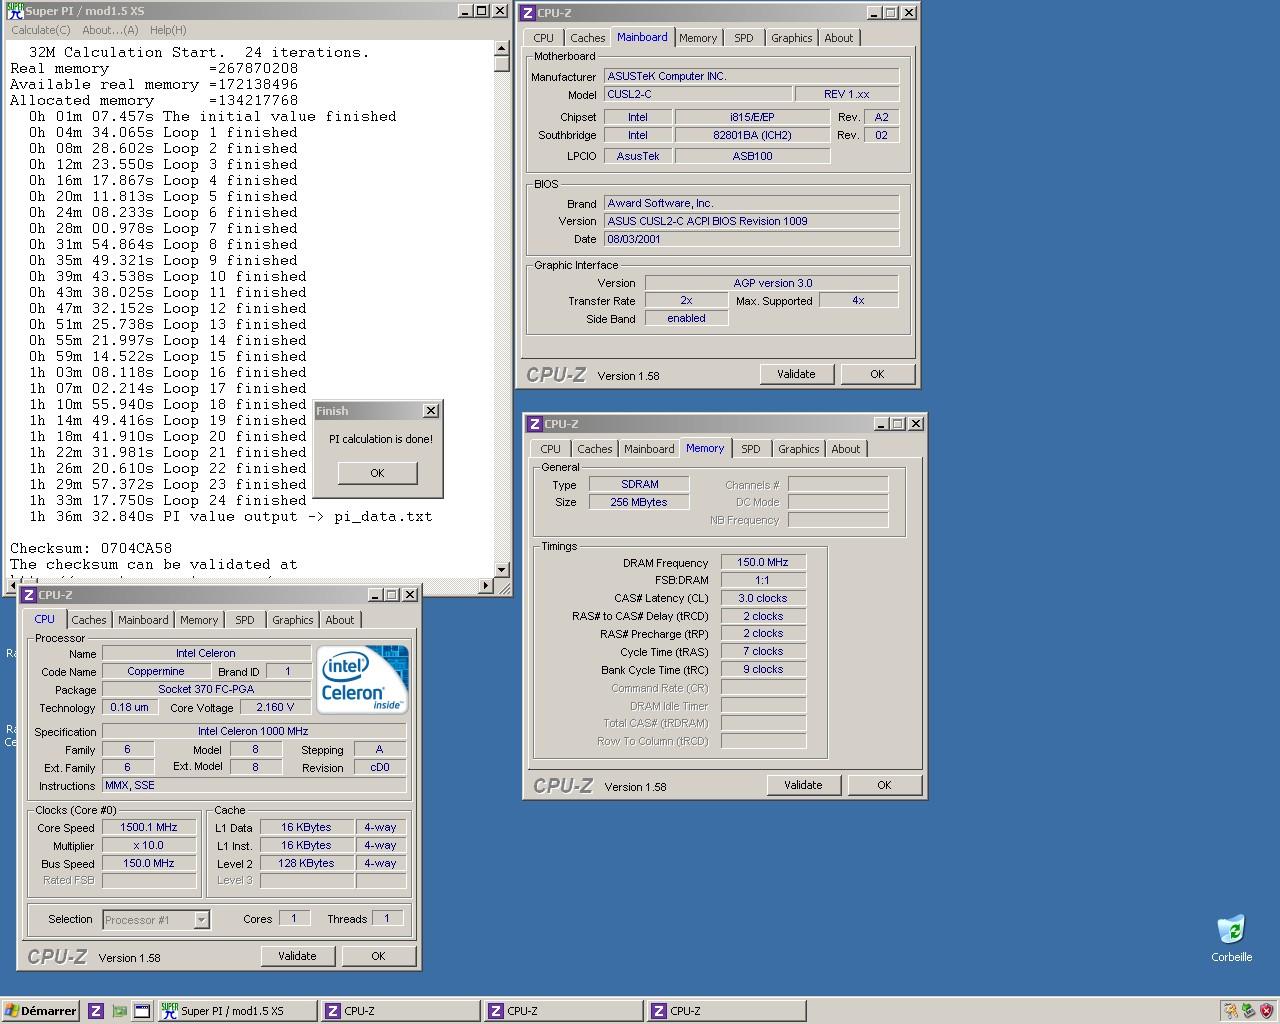Click the command prompt quick launch icon

pyautogui.click(x=142, y=1011)
